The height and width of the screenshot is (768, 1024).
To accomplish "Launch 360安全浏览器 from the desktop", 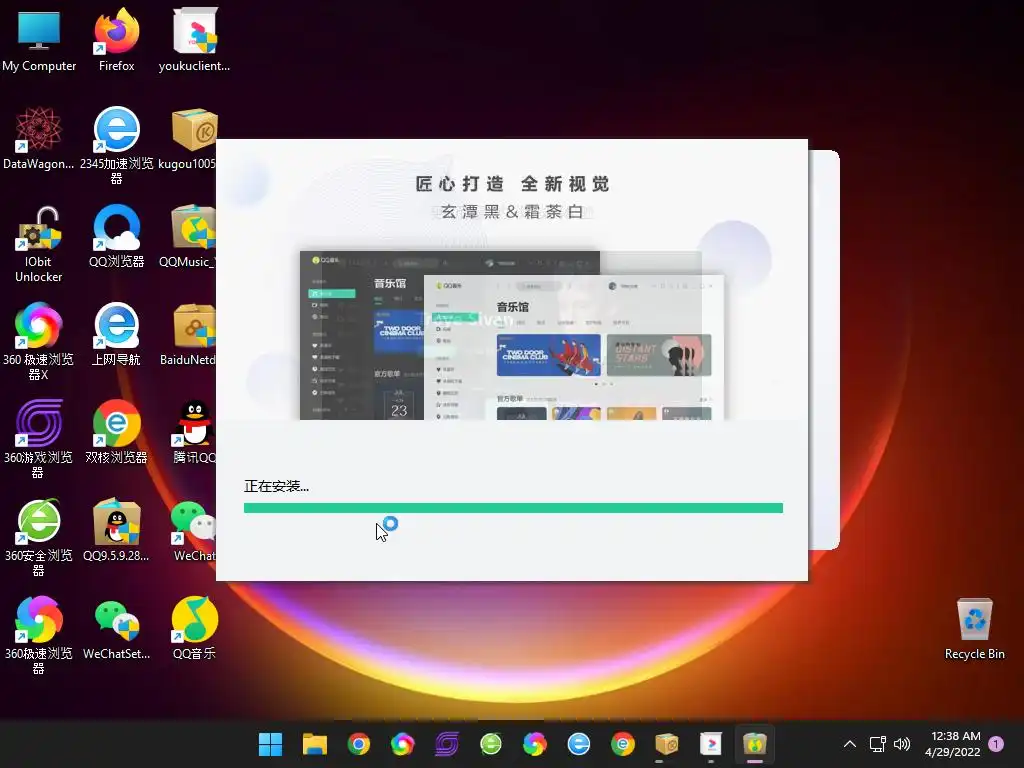I will (x=39, y=537).
